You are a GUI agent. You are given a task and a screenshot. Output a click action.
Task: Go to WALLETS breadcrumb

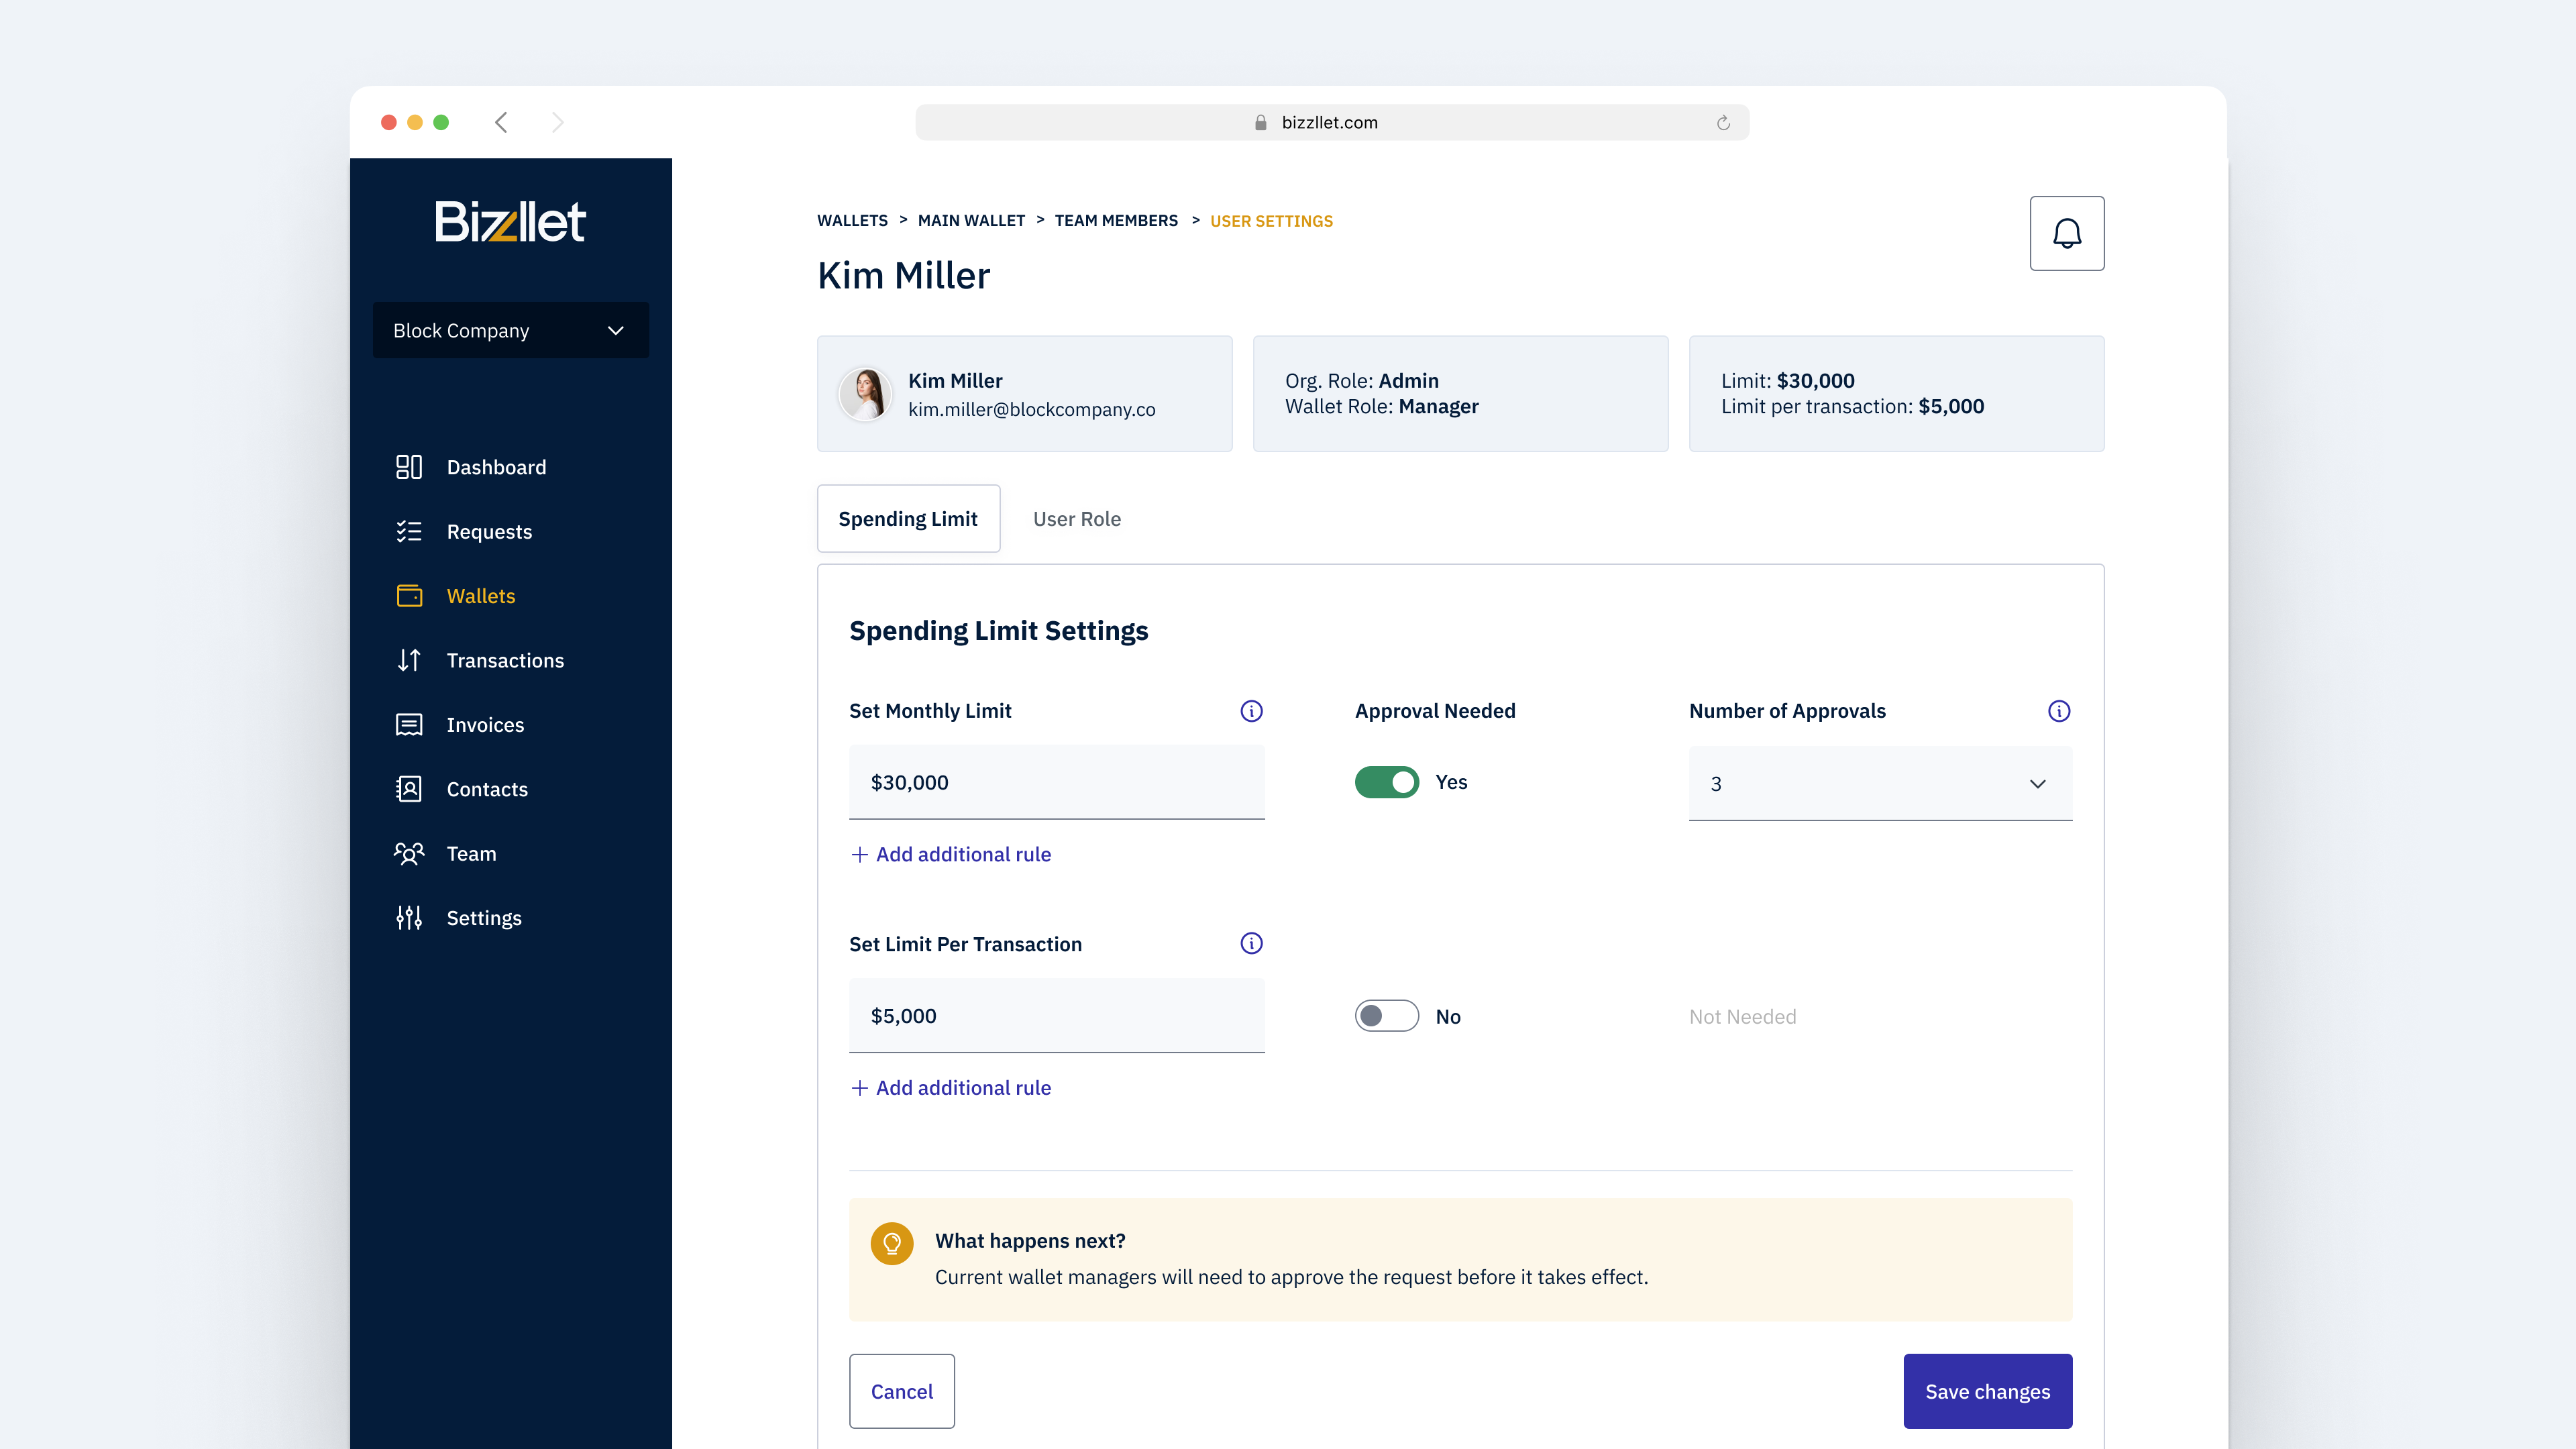pyautogui.click(x=852, y=220)
